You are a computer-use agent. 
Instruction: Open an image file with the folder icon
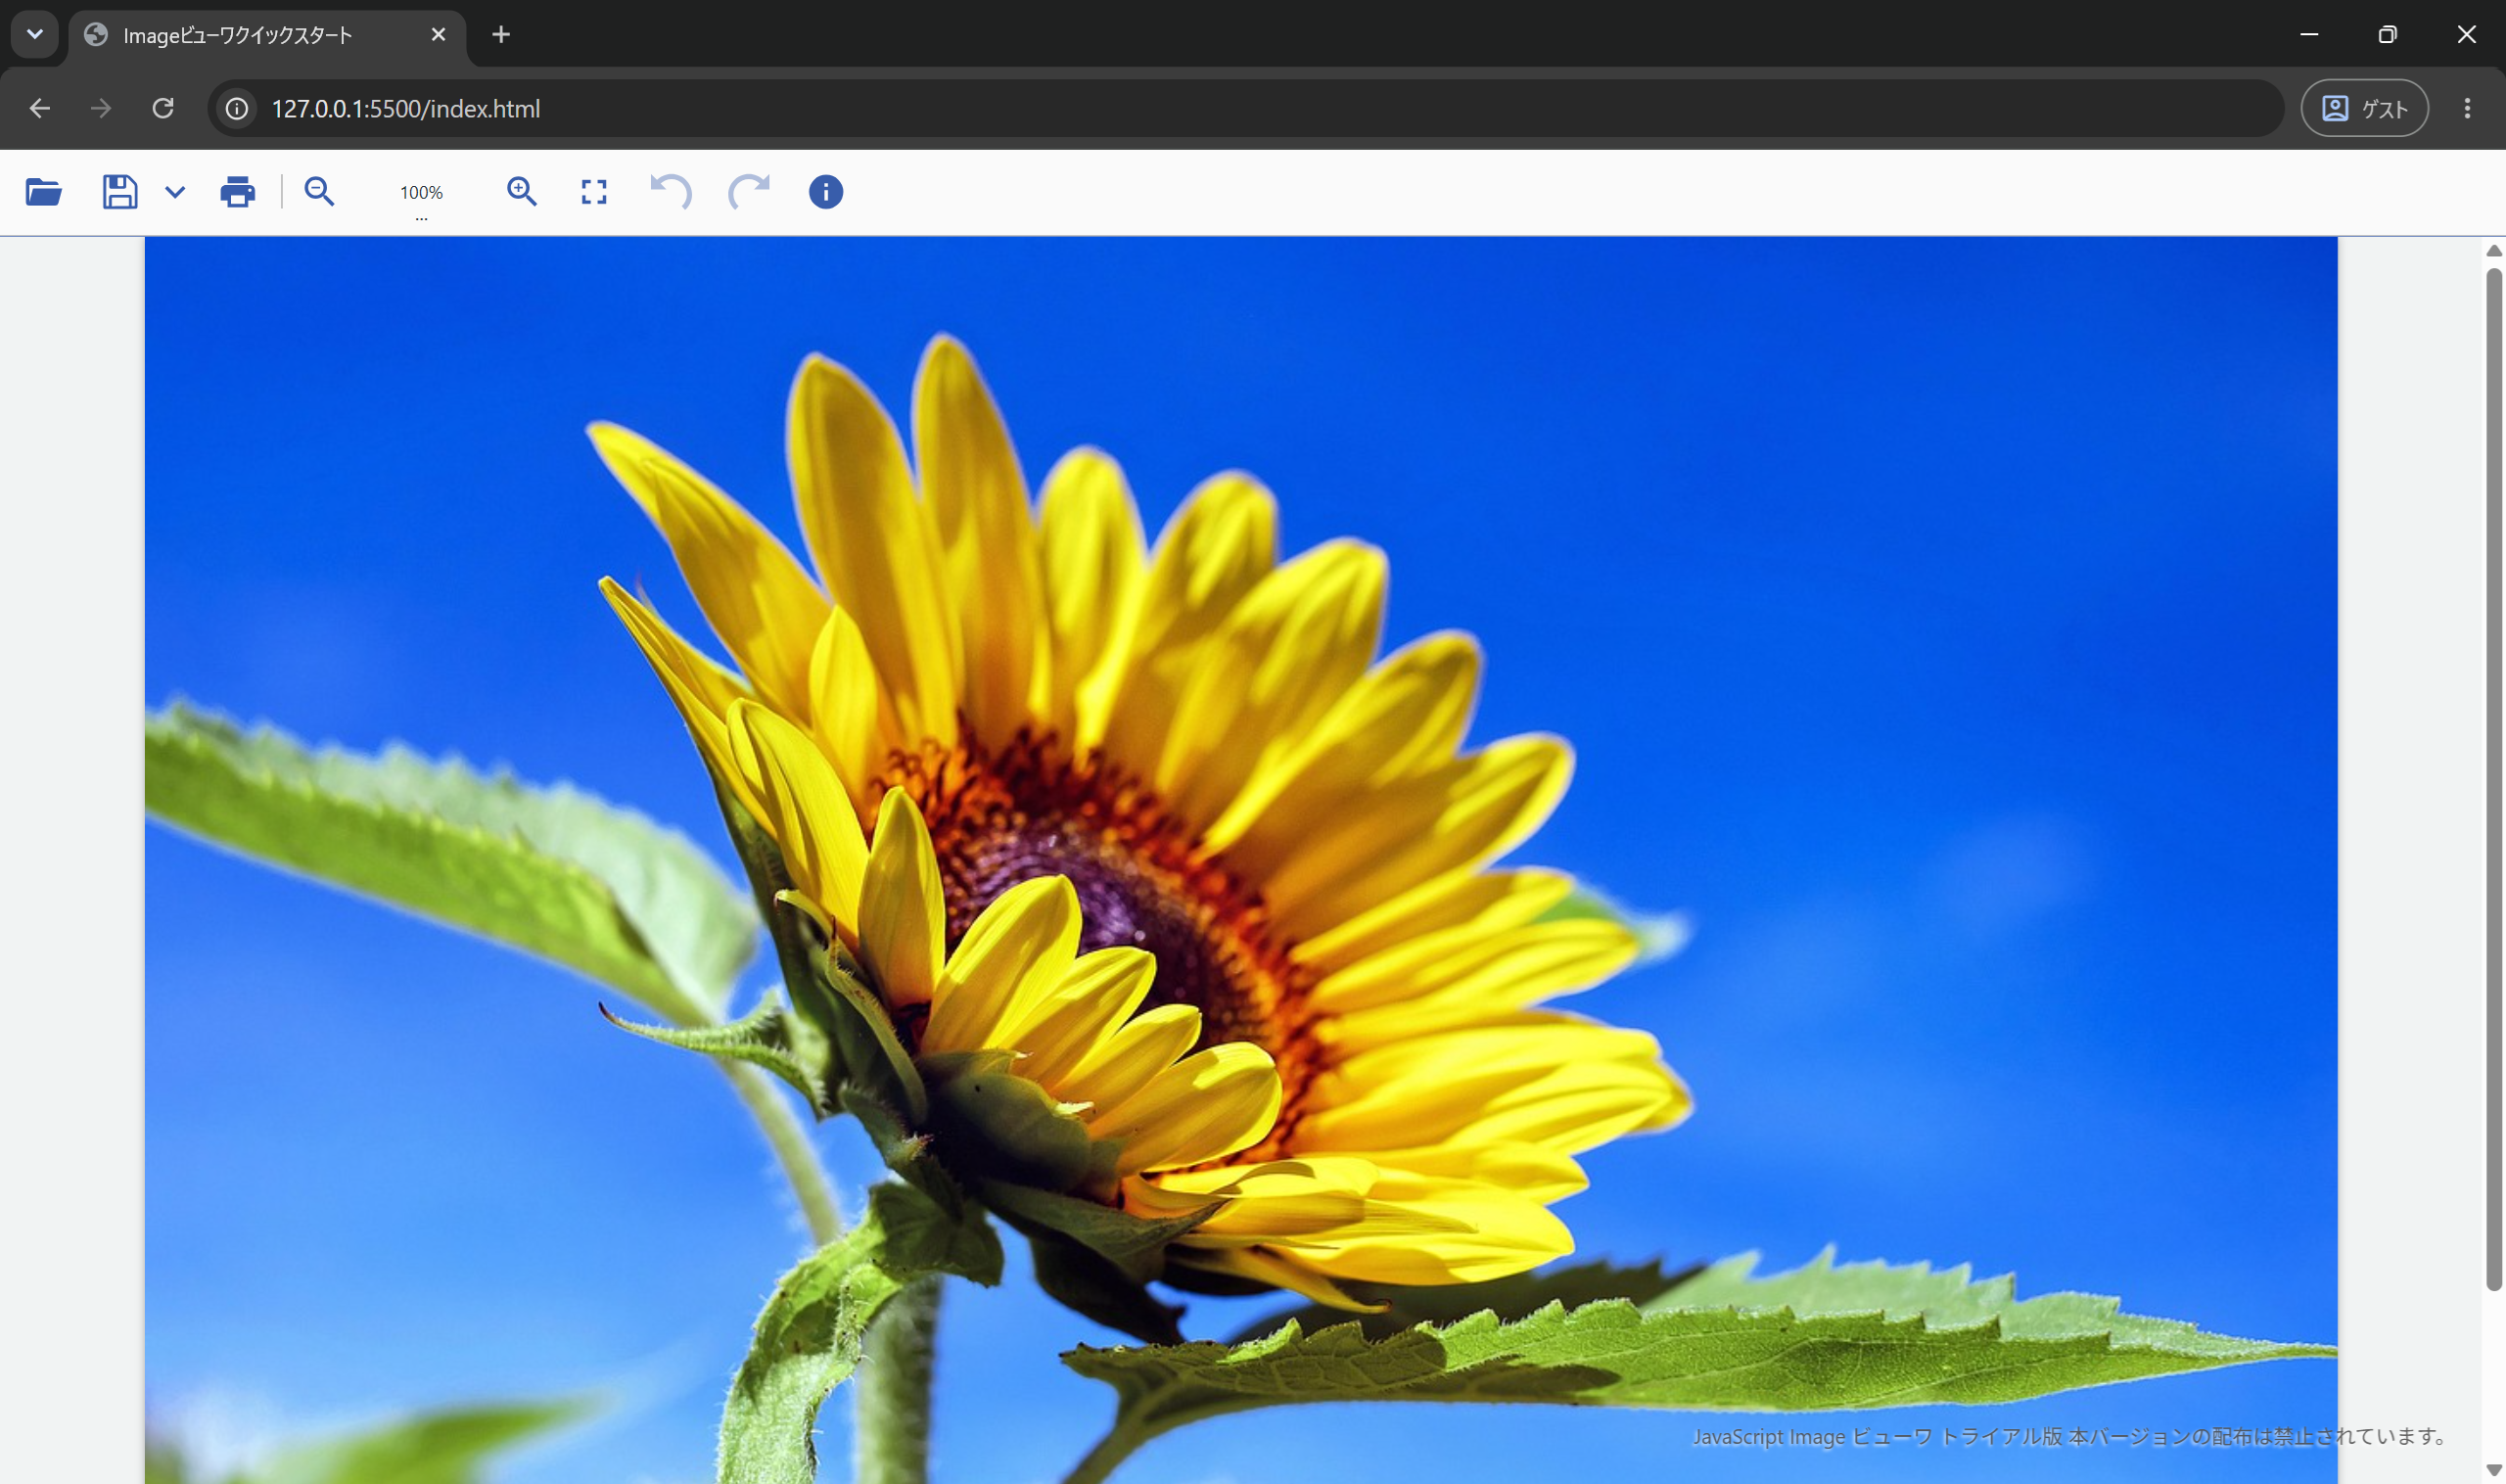[43, 191]
